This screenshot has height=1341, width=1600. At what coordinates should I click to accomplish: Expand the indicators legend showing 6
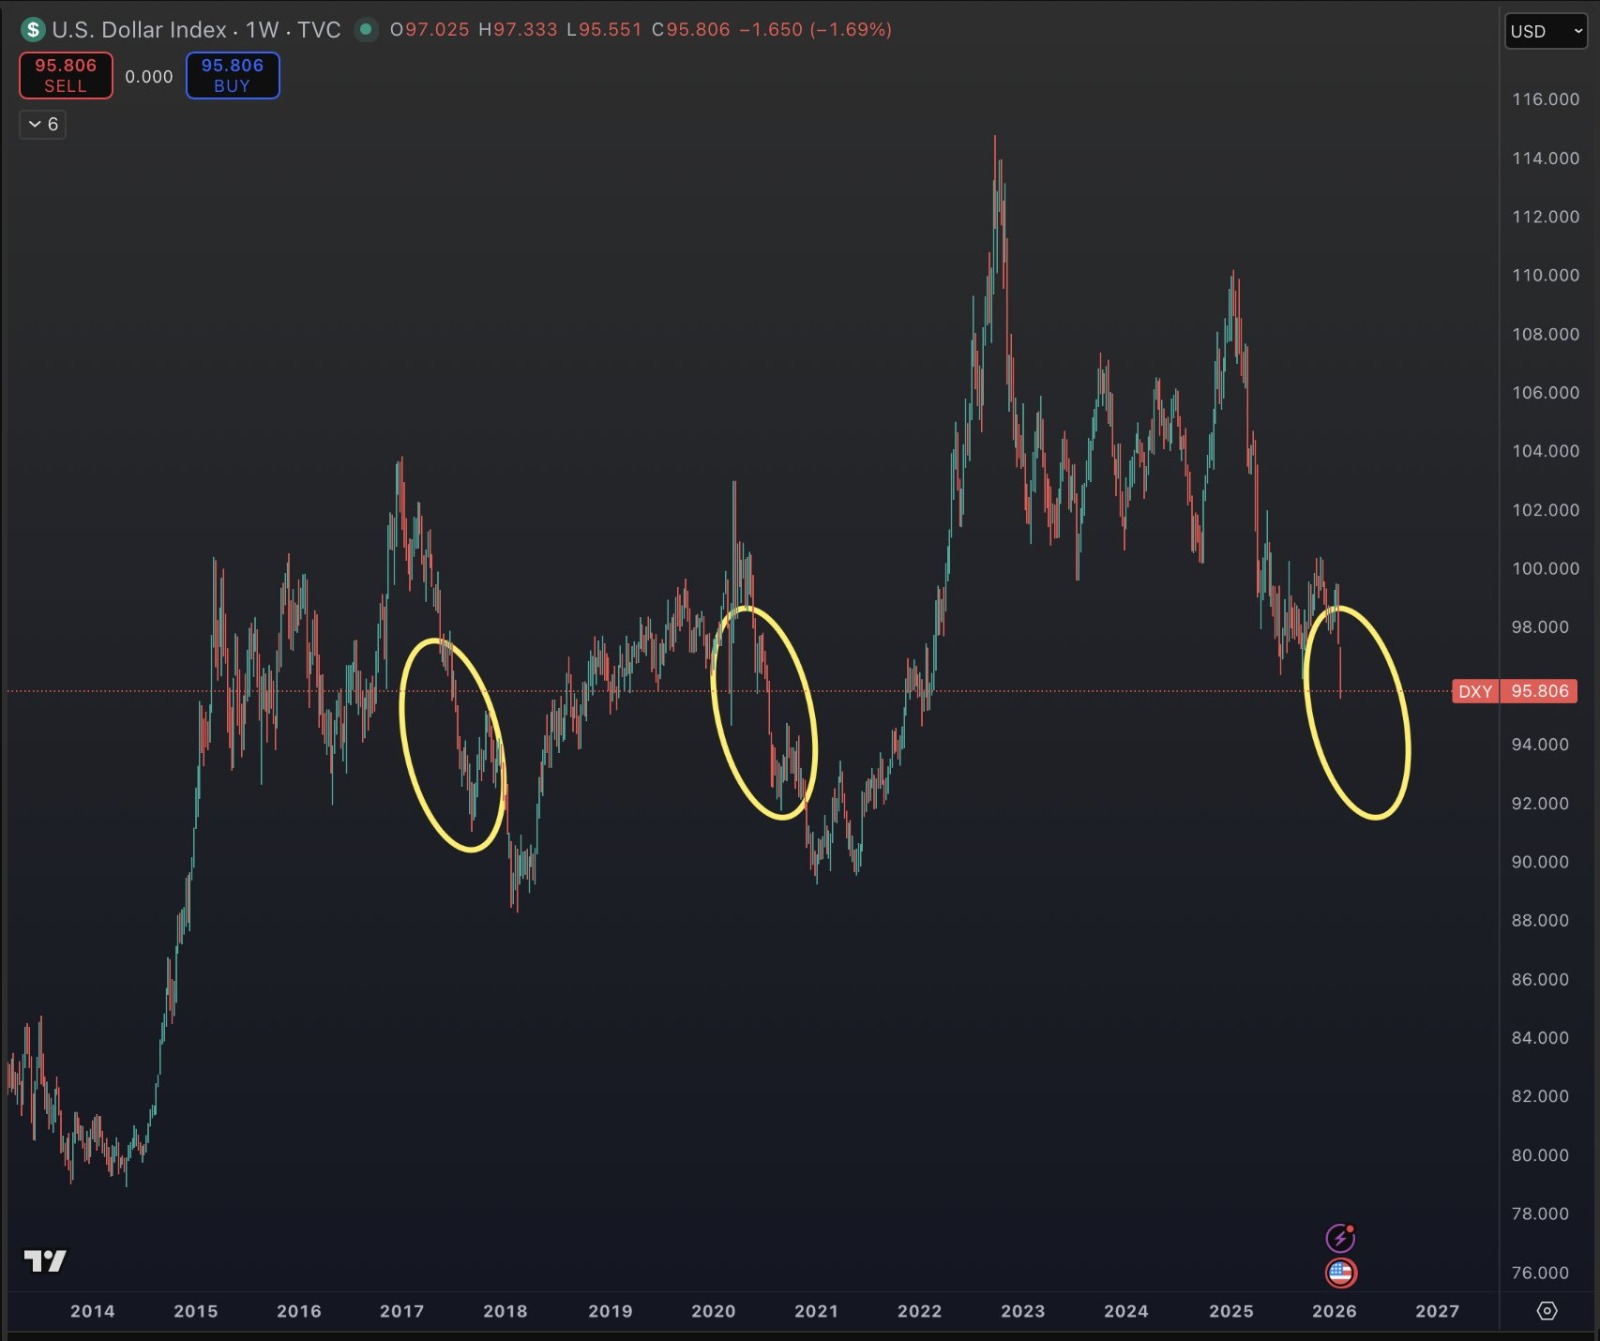(x=43, y=124)
